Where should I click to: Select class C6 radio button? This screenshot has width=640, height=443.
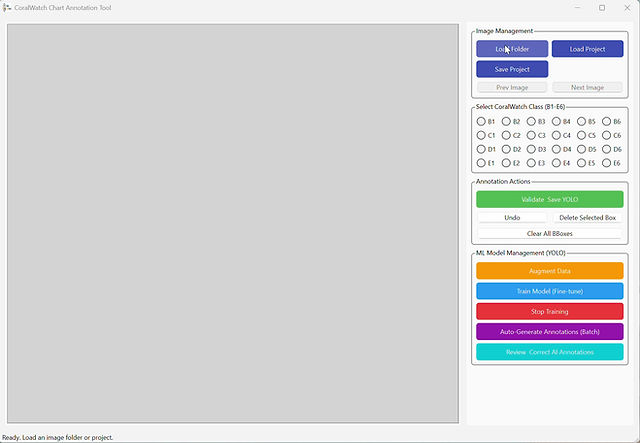pos(607,135)
